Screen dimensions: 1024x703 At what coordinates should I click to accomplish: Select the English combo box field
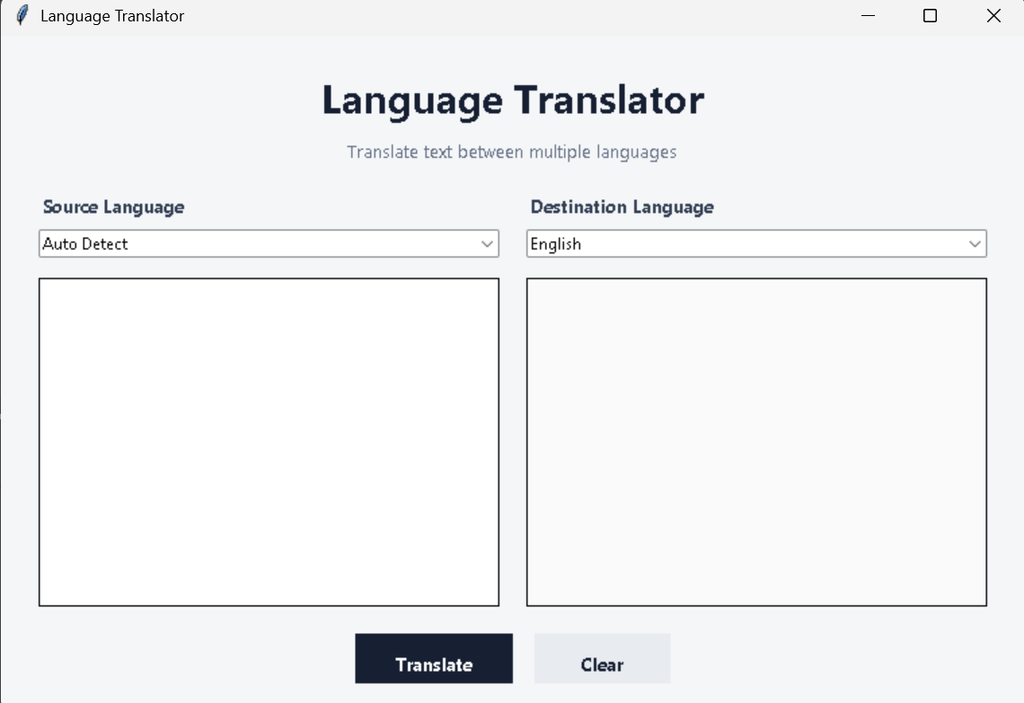point(756,244)
